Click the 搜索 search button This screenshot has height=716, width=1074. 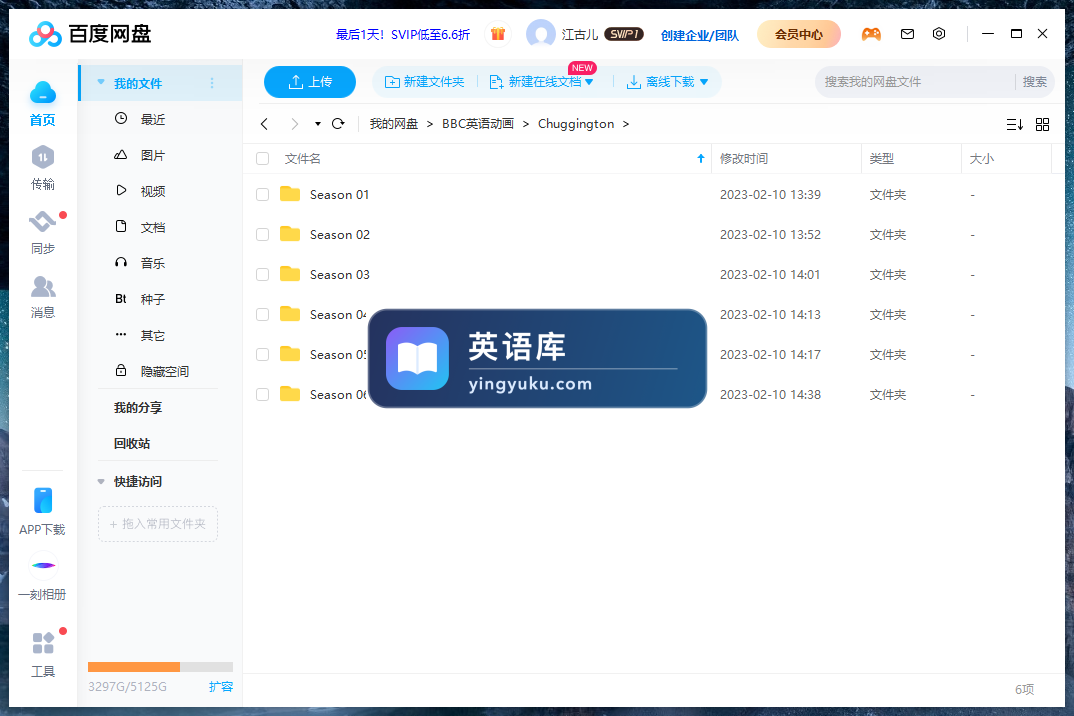[x=1034, y=82]
